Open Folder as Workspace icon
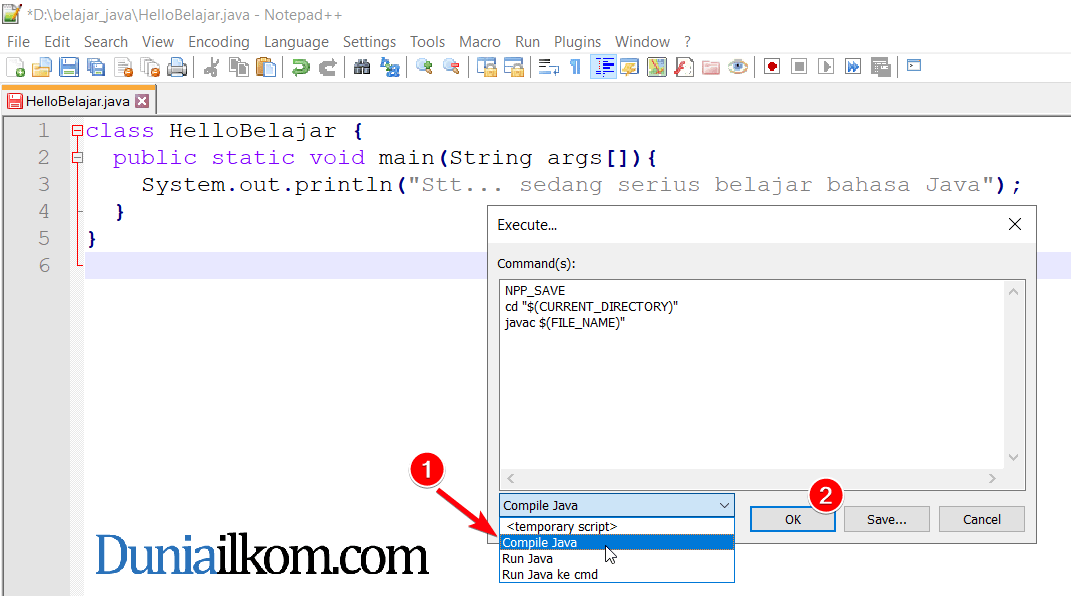This screenshot has width=1071, height=596. coord(711,67)
